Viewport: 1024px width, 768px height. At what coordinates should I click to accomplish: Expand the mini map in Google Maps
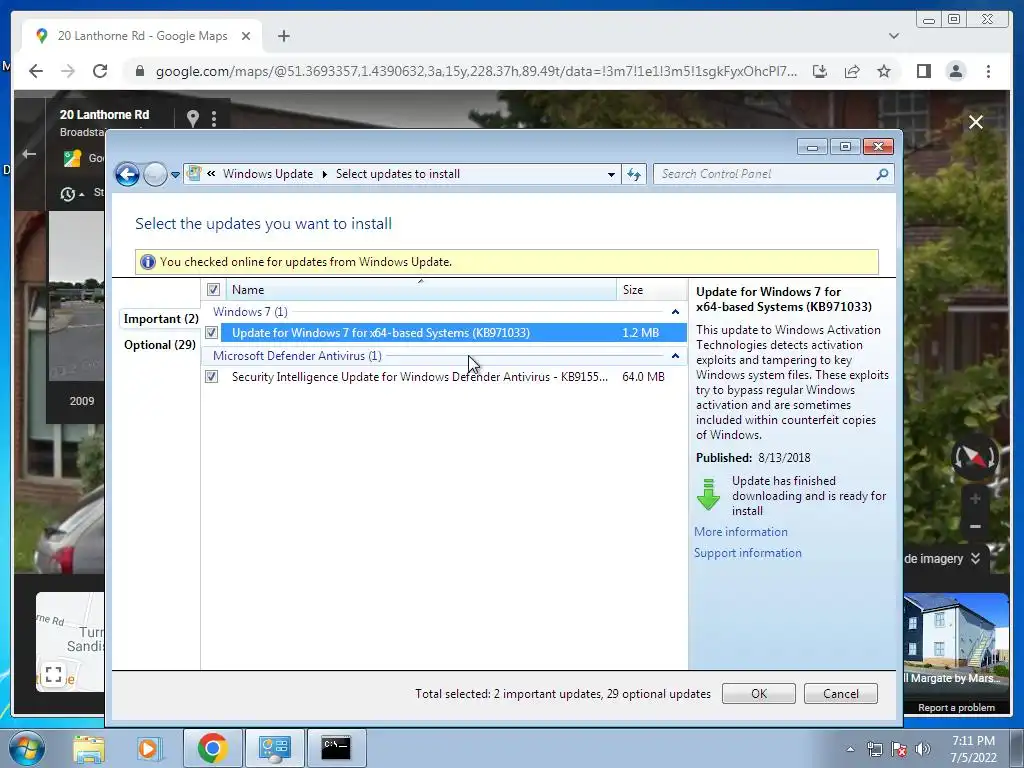click(x=54, y=673)
